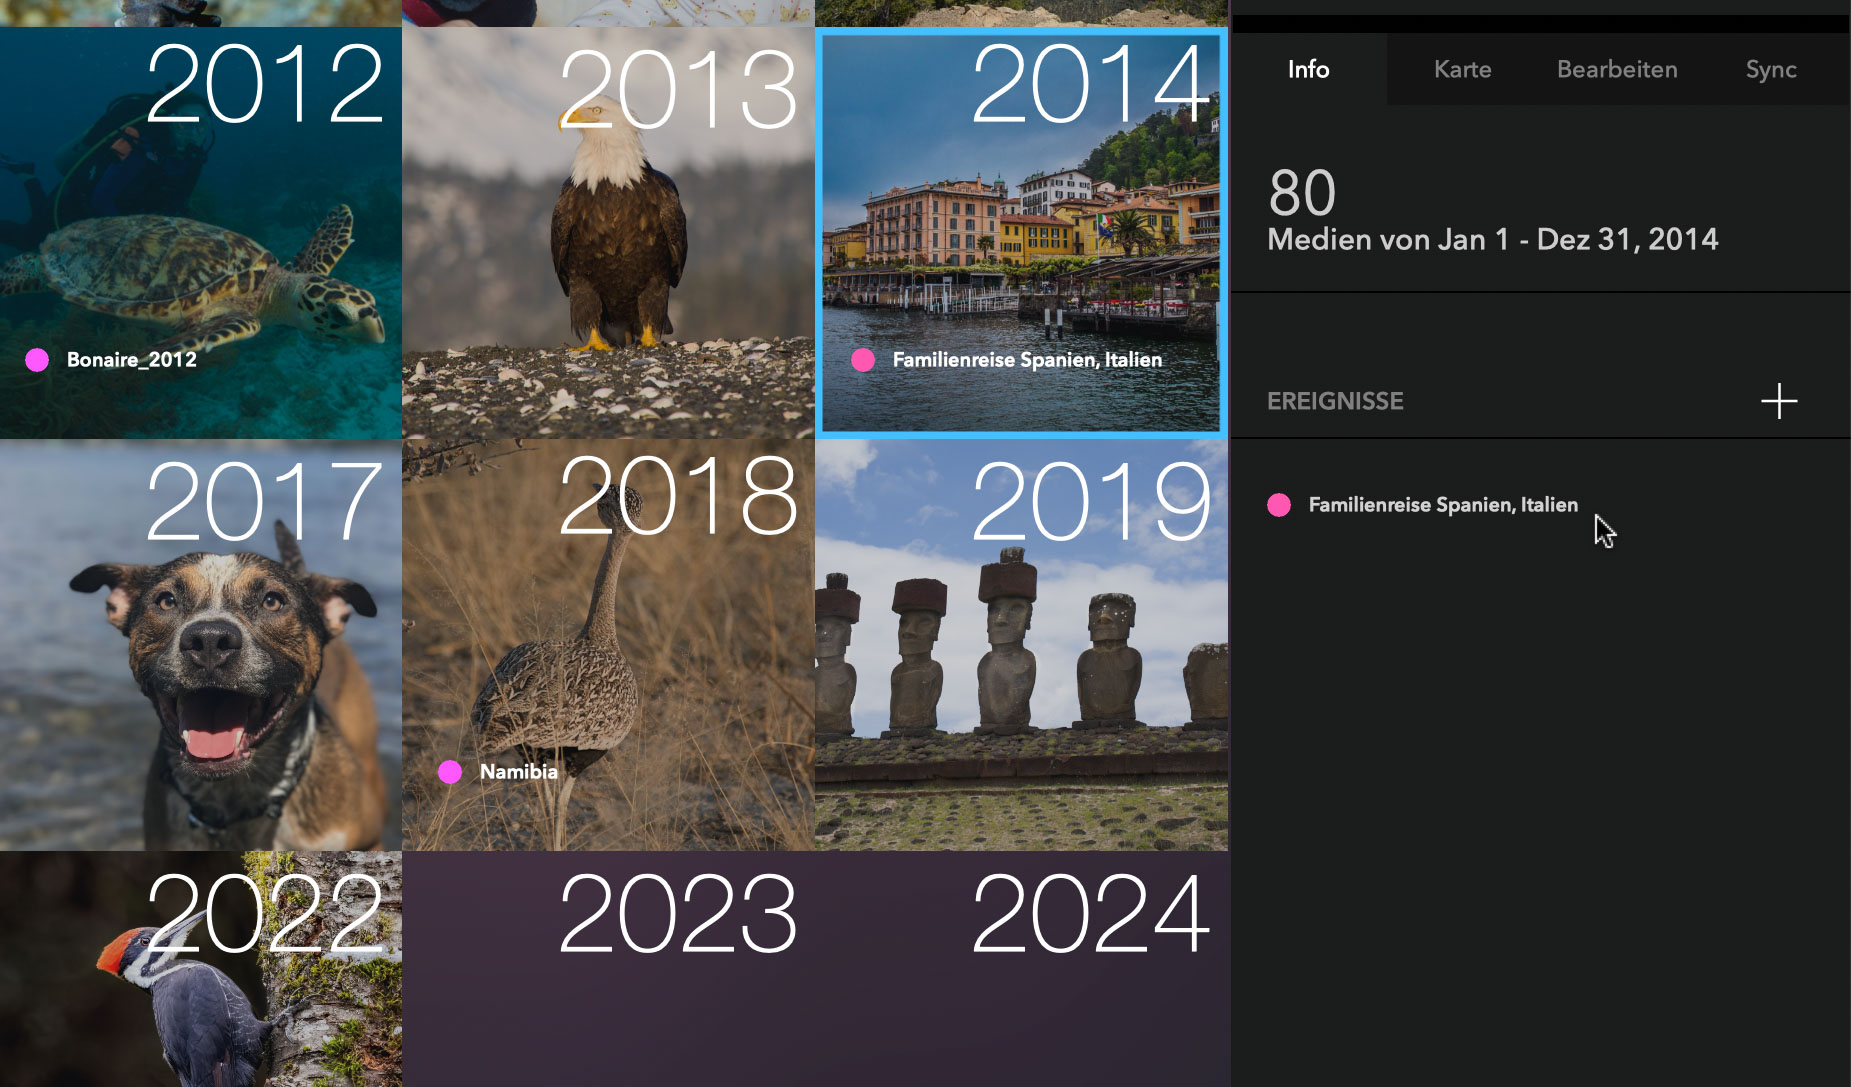The height and width of the screenshot is (1087, 1851).
Task: Select the 2018 bird year tile
Action: click(608, 645)
